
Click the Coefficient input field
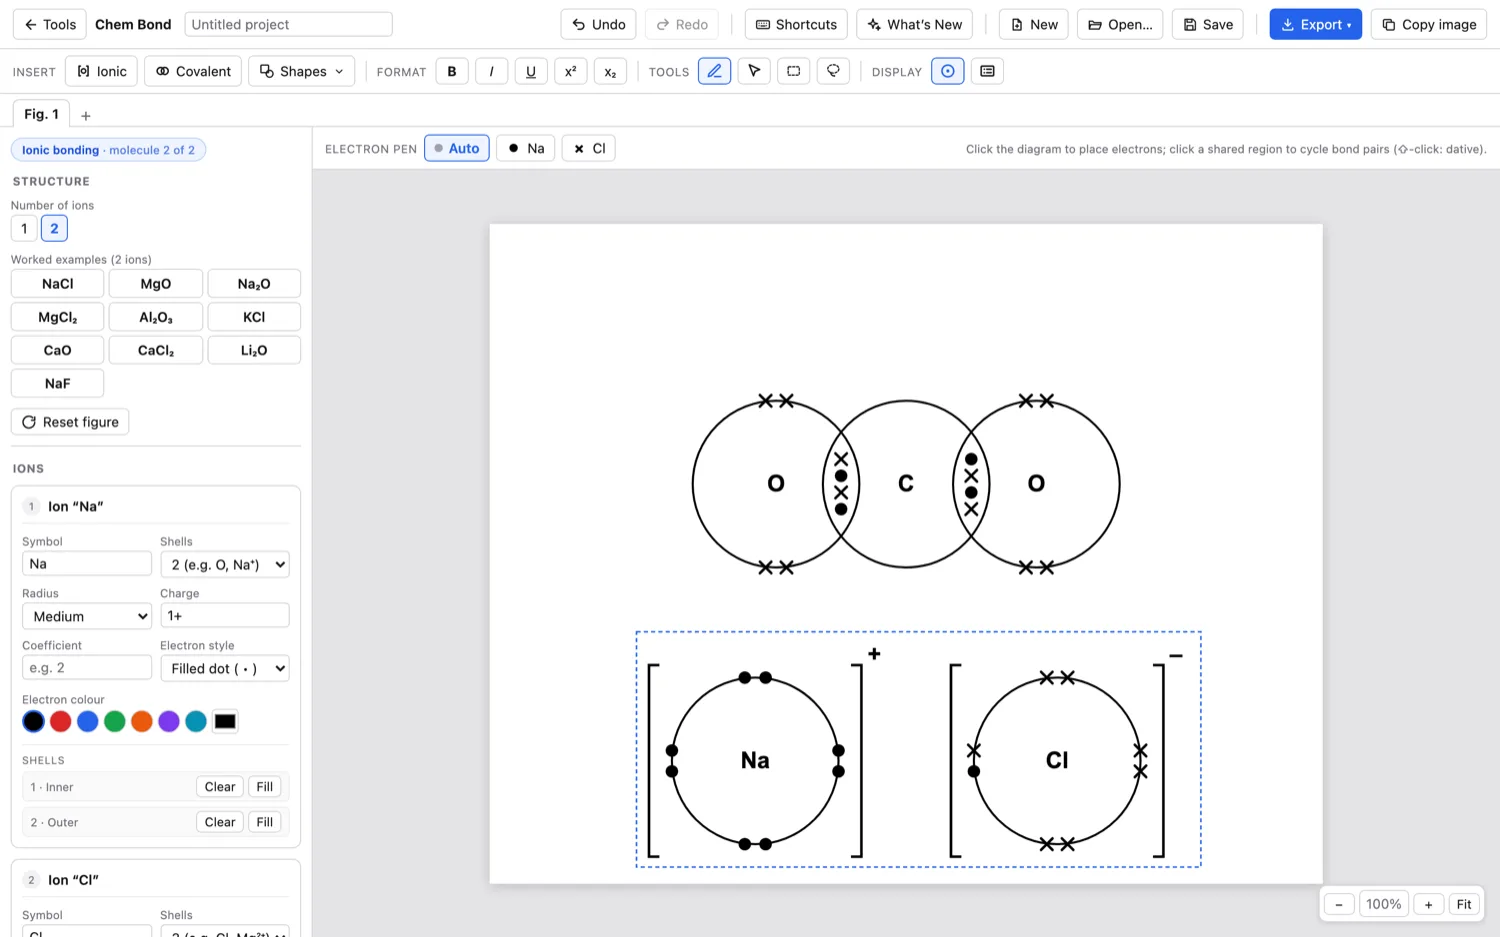point(87,668)
